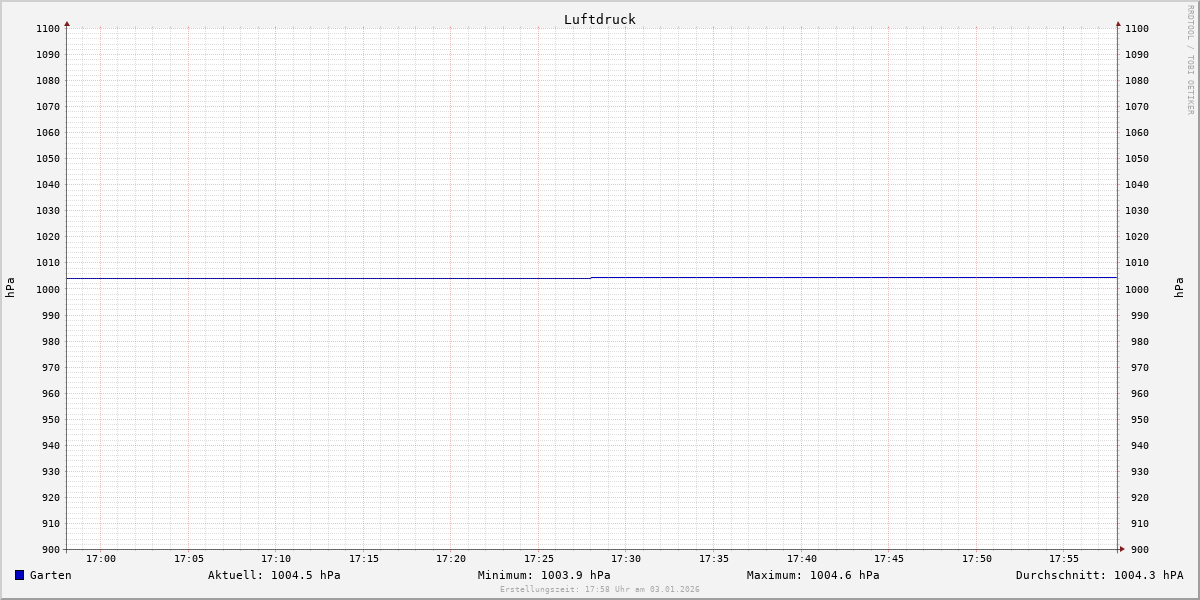Click the Garten legend label
Screen dimensions: 1200x600
coord(50,575)
